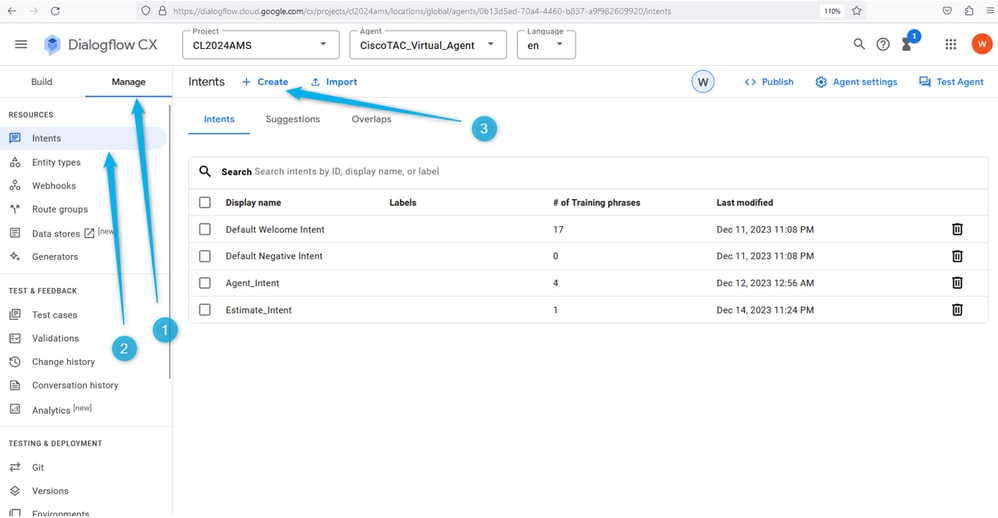Delete the Default Welcome Intent row
This screenshot has height=518, width=998.
pyautogui.click(x=957, y=229)
